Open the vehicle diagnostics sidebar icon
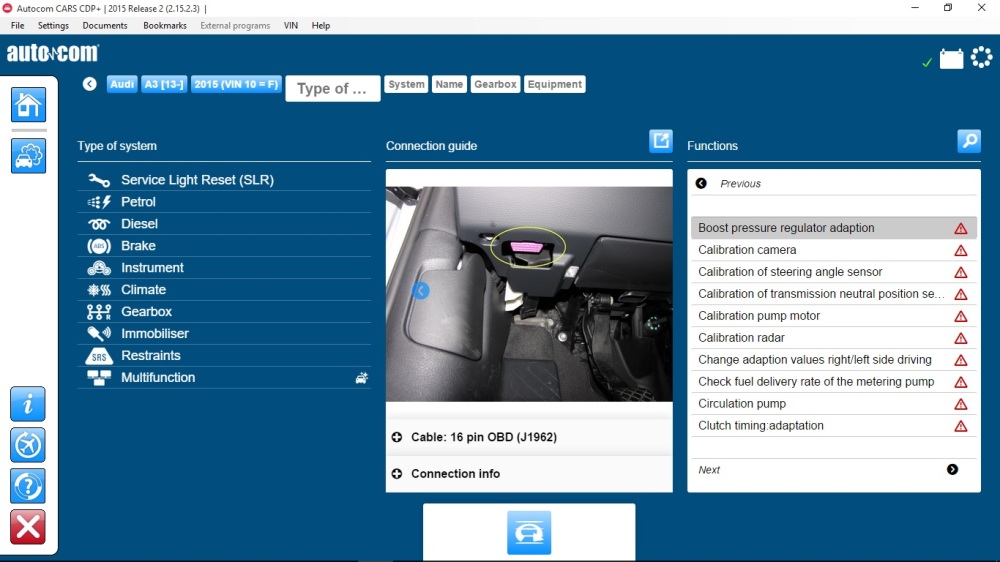 28,156
